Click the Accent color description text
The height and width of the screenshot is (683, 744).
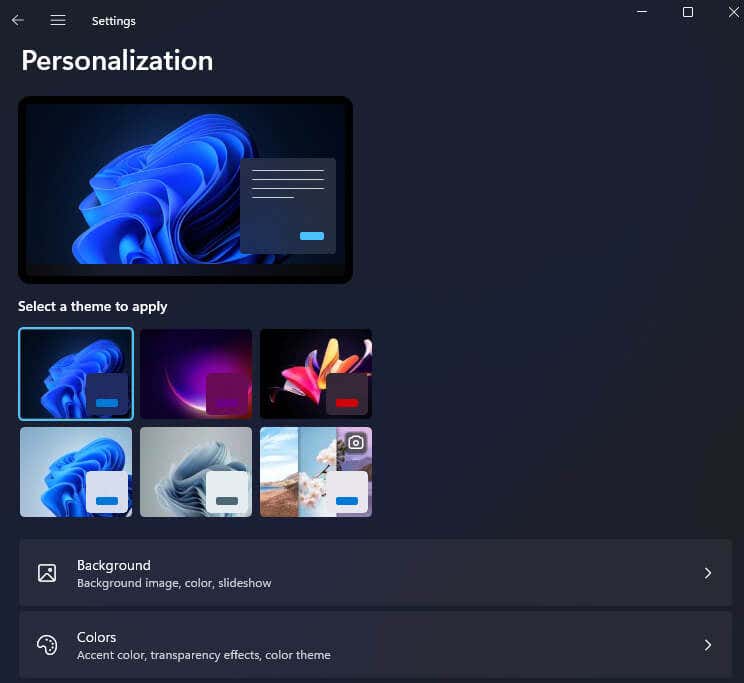[204, 655]
